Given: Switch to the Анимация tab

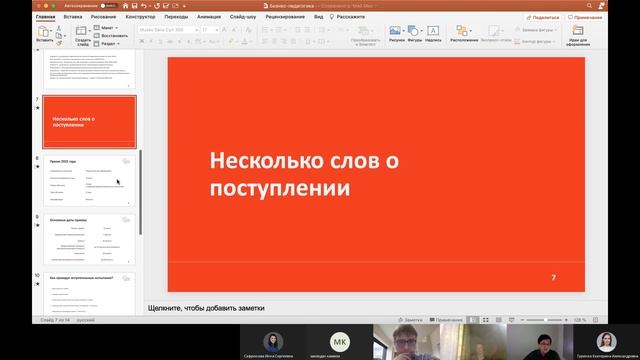Looking at the screenshot, I should point(209,17).
